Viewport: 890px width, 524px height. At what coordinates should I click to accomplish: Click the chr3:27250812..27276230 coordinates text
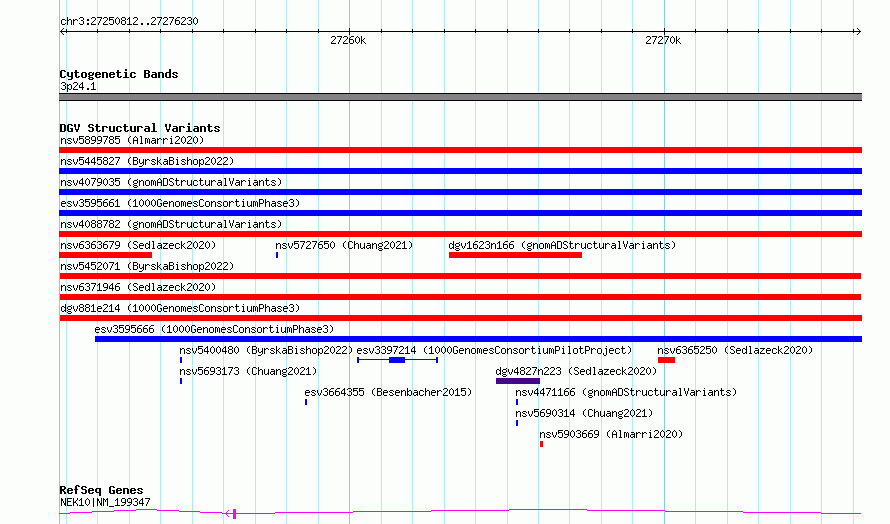[129, 22]
